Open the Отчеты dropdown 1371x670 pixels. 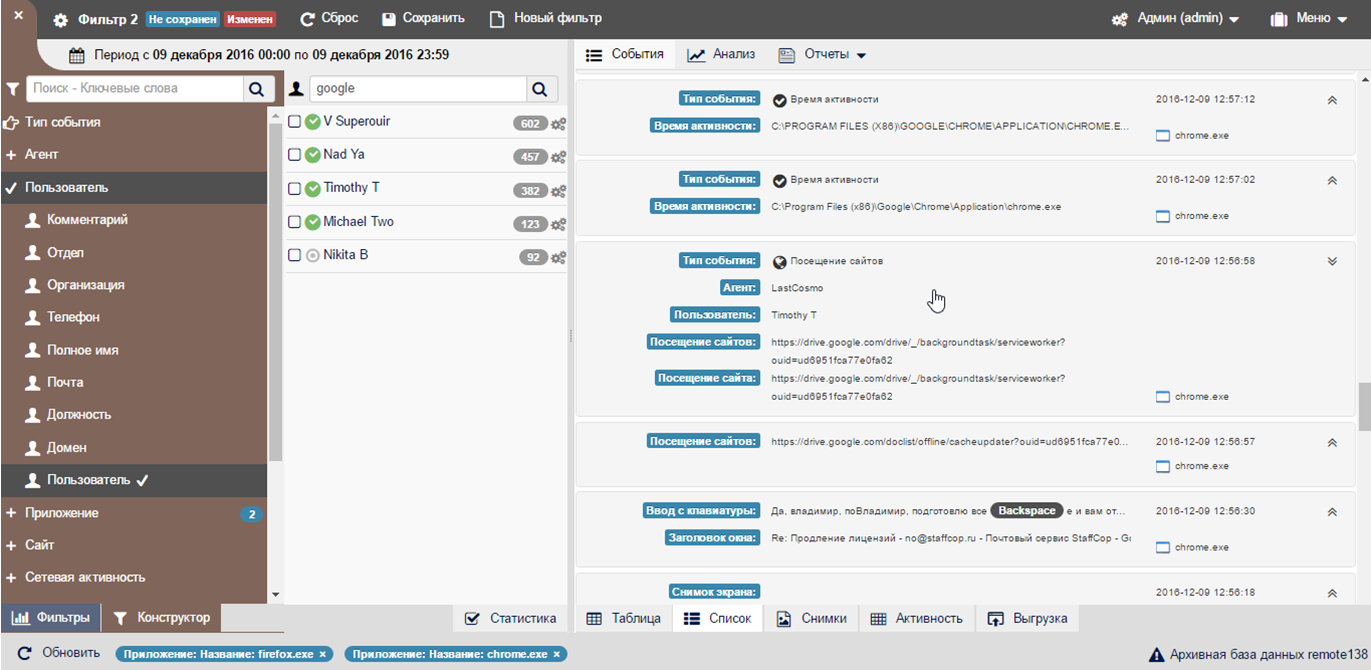tap(822, 54)
